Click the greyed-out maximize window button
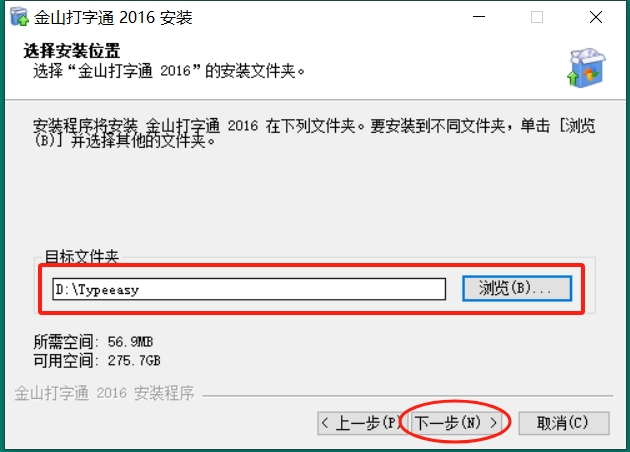 click(537, 17)
